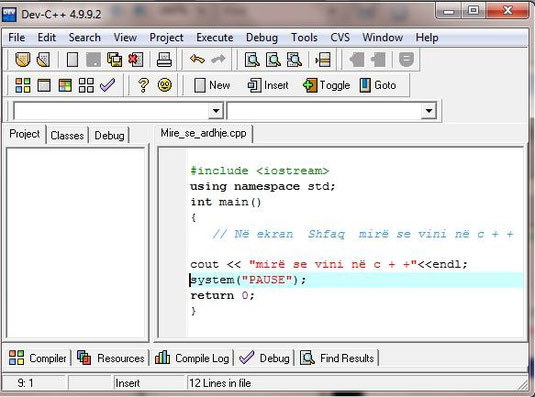Click the Goto bookmark button

pyautogui.click(x=378, y=85)
